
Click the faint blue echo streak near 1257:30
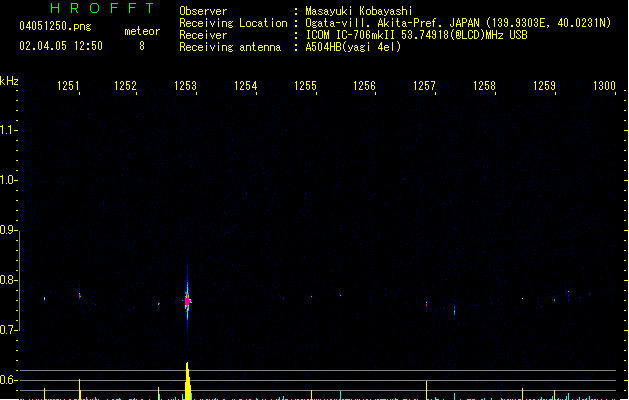[x=455, y=311]
